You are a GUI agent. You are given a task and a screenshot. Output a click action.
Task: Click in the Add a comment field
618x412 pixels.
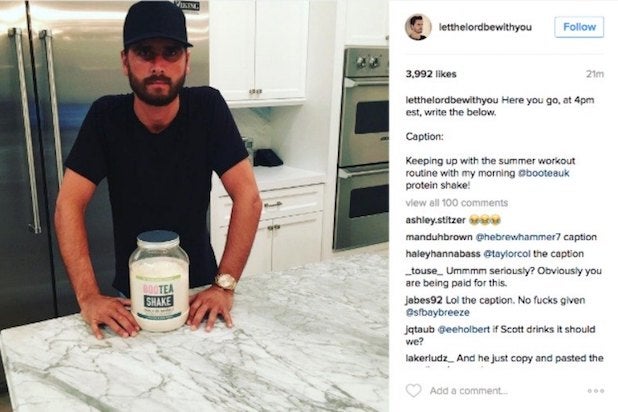pyautogui.click(x=469, y=391)
